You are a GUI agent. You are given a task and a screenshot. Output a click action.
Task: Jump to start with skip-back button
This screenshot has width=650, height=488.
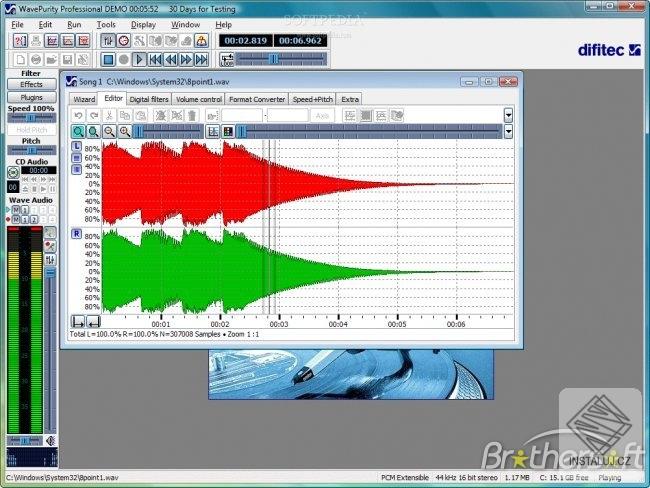[155, 60]
